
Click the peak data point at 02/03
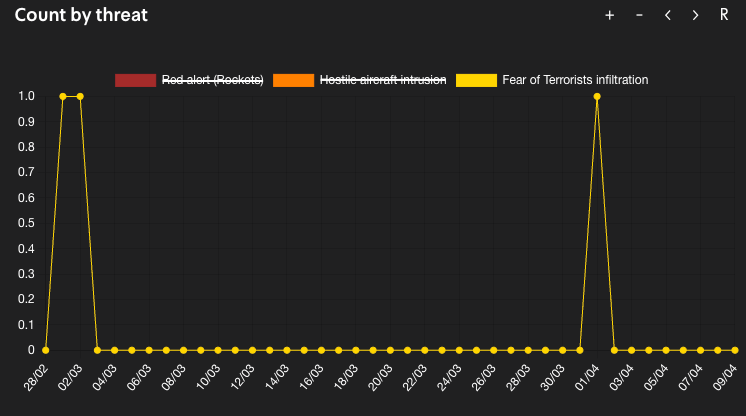80,97
